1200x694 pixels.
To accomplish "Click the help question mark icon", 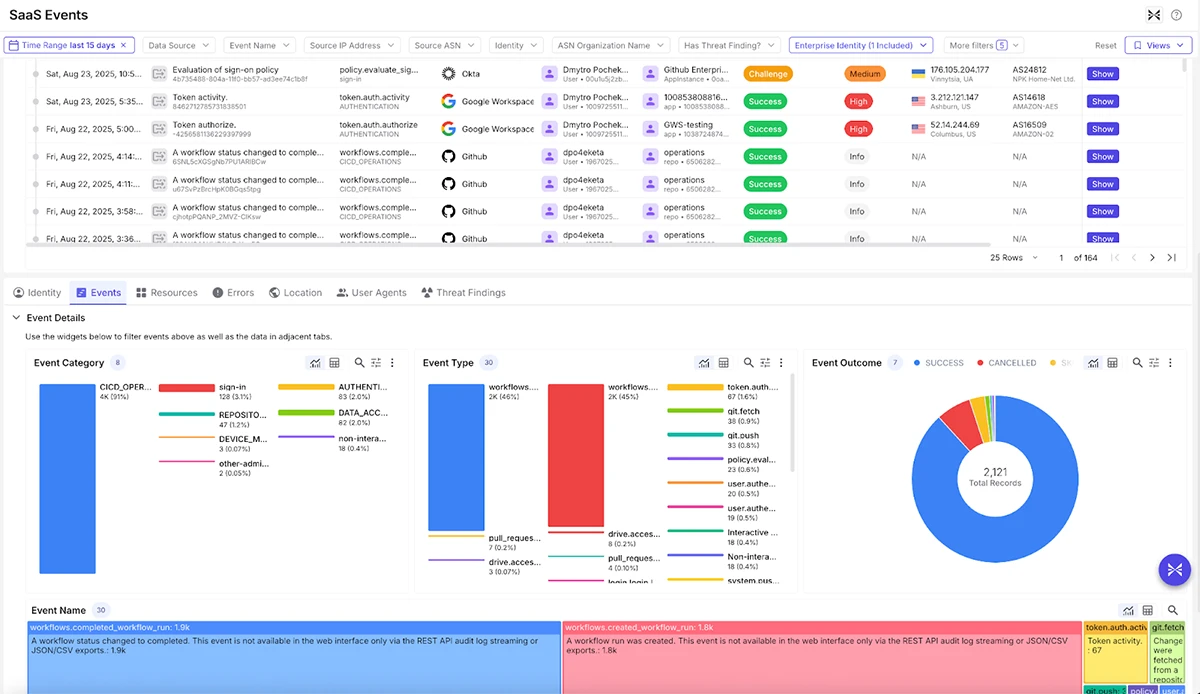I will [1177, 15].
